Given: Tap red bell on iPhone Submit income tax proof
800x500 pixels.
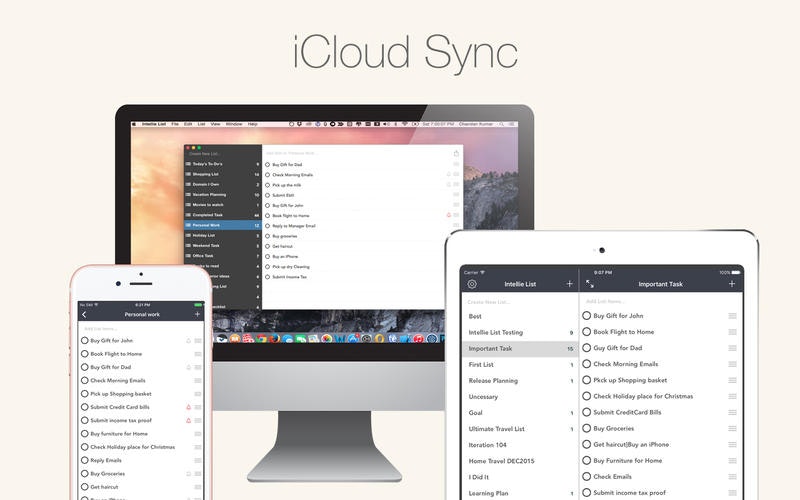Looking at the screenshot, I should tap(188, 420).
